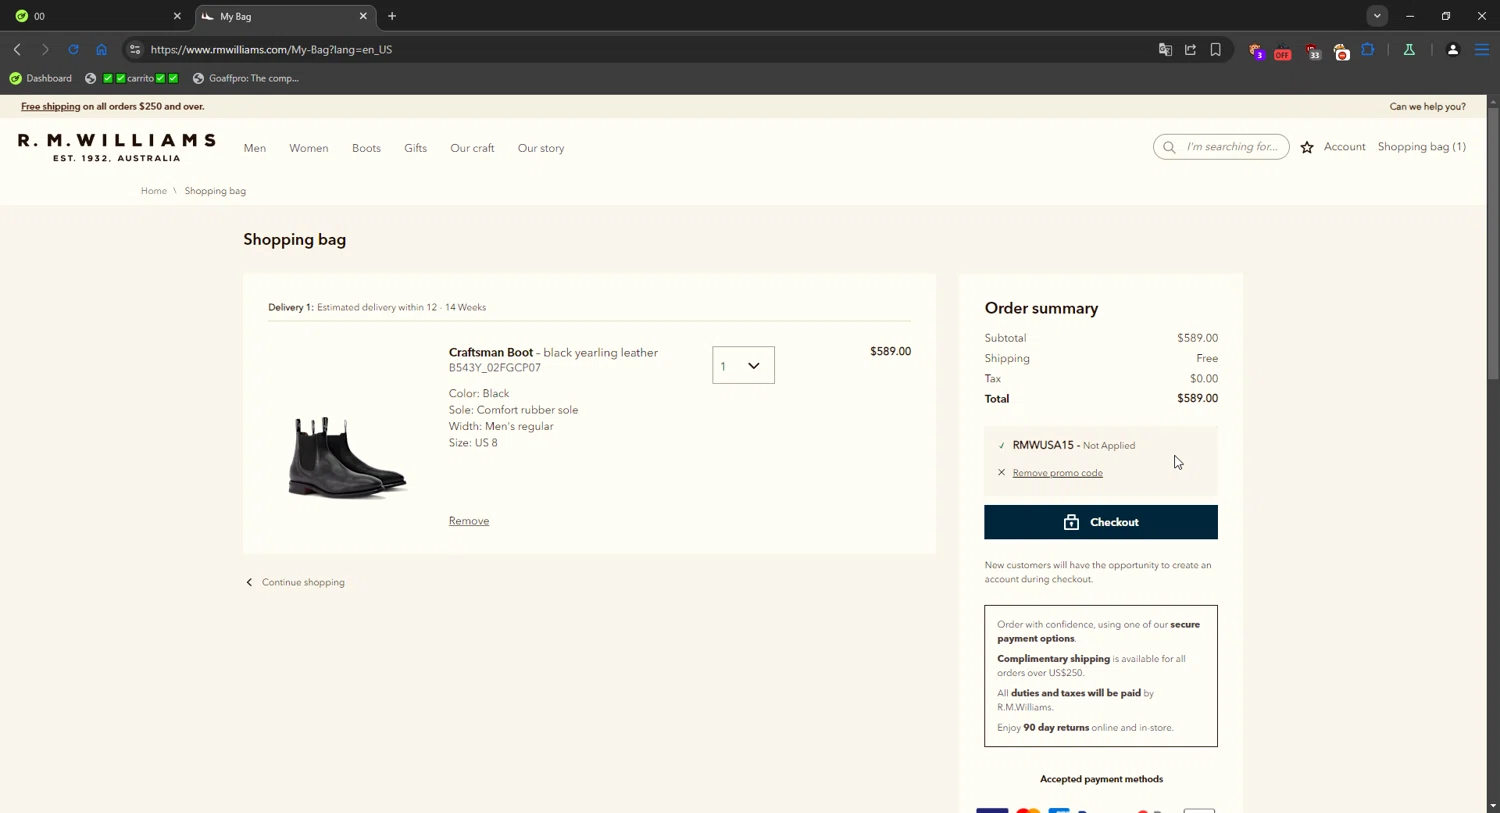Image resolution: width=1500 pixels, height=813 pixels.
Task: Click the left chevron by Continue shopping
Action: point(249,582)
